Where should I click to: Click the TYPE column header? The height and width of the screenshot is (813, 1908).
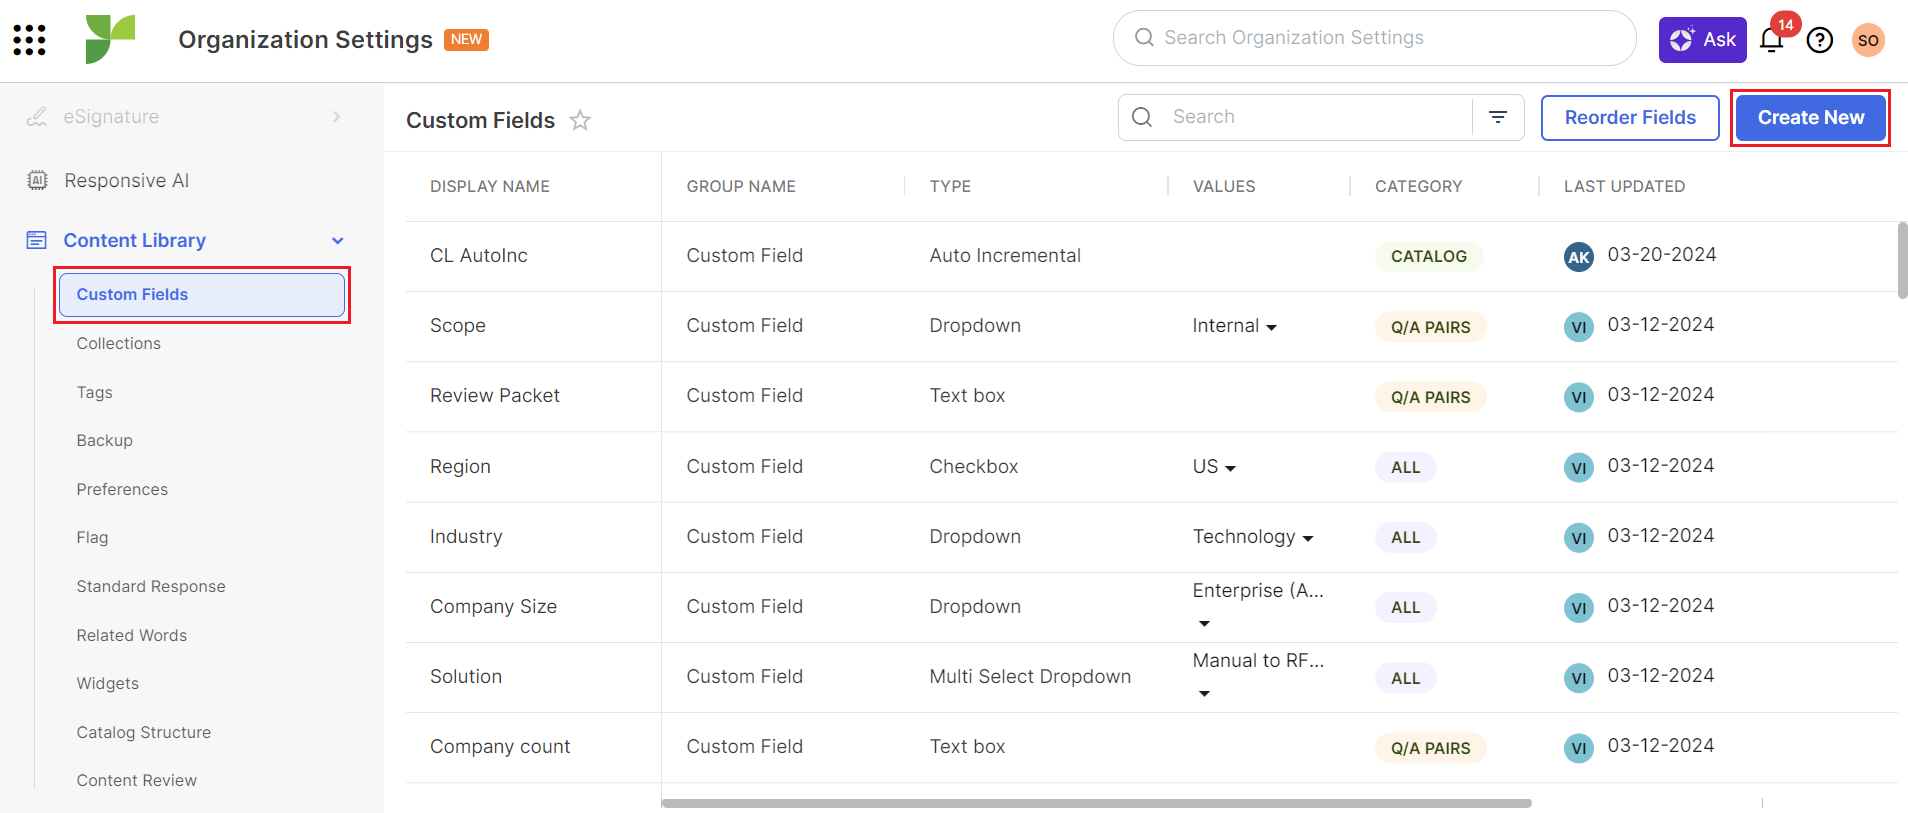click(950, 186)
